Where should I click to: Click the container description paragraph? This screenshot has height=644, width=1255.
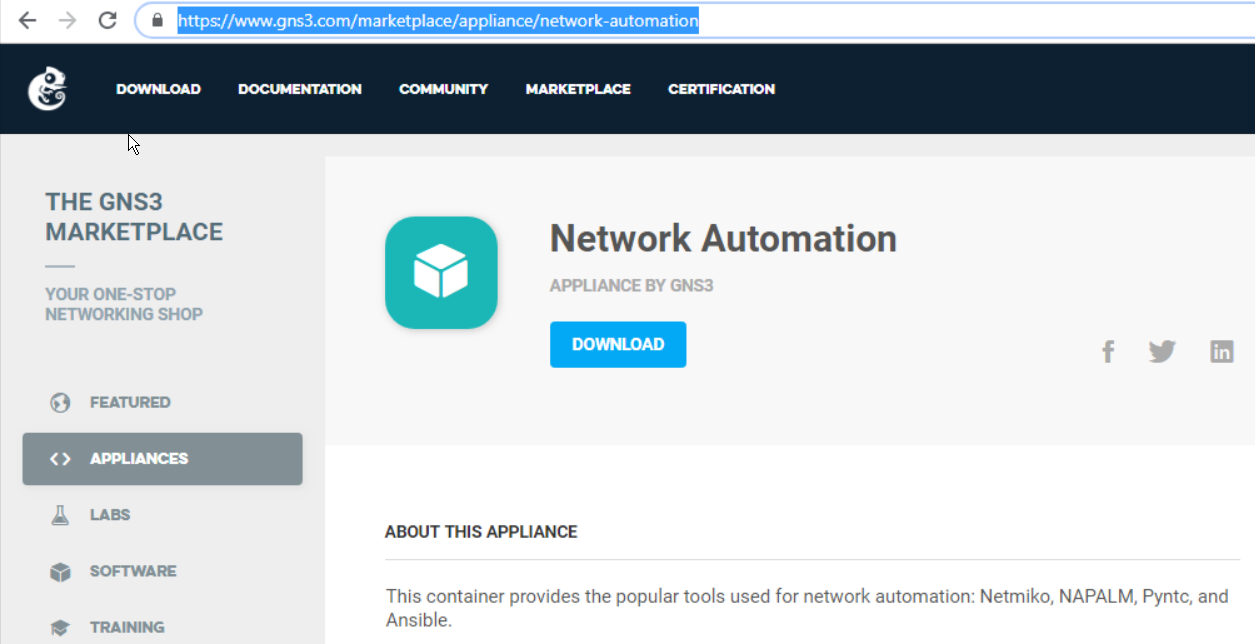[x=808, y=608]
